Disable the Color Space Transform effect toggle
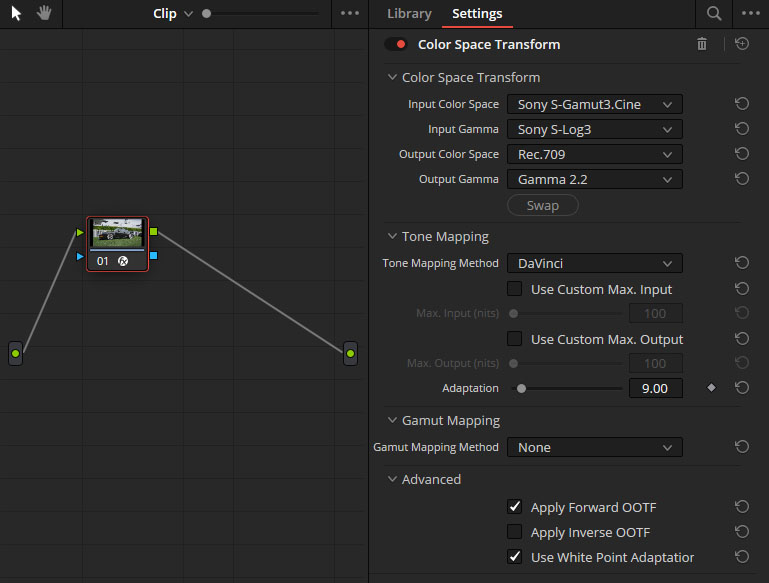769x583 pixels. click(396, 44)
